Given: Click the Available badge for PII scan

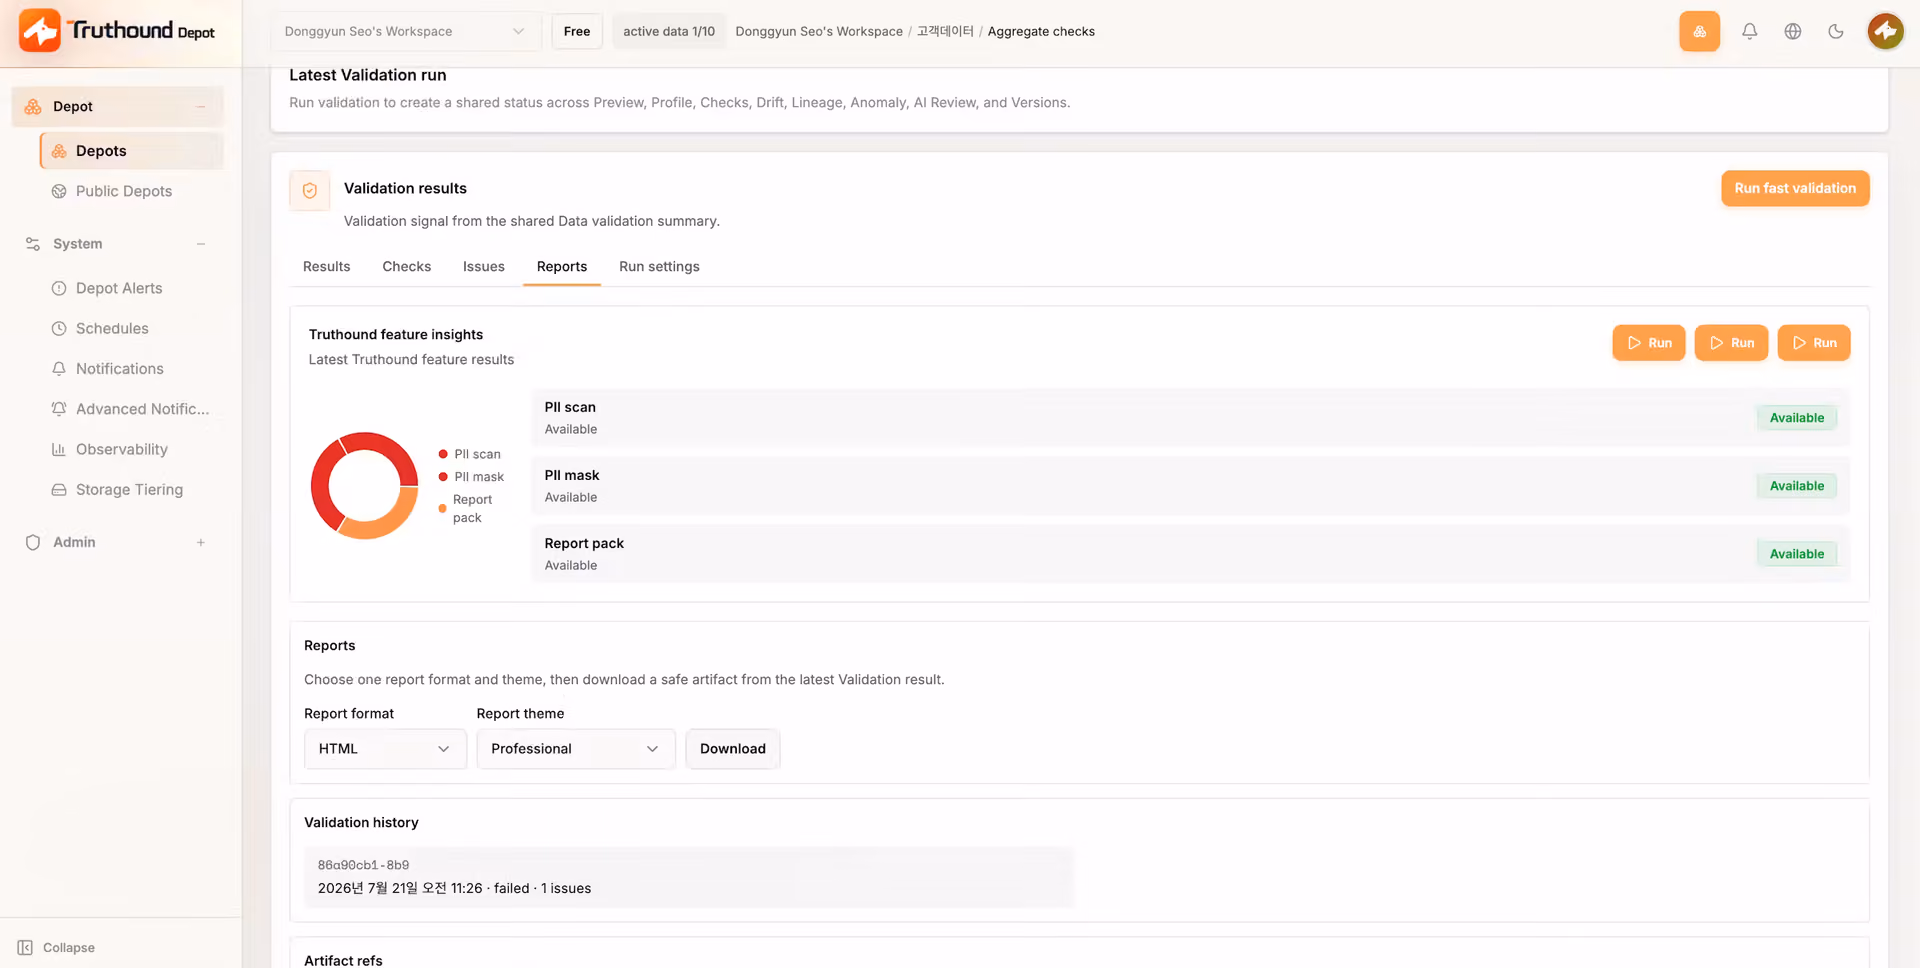Looking at the screenshot, I should point(1797,418).
